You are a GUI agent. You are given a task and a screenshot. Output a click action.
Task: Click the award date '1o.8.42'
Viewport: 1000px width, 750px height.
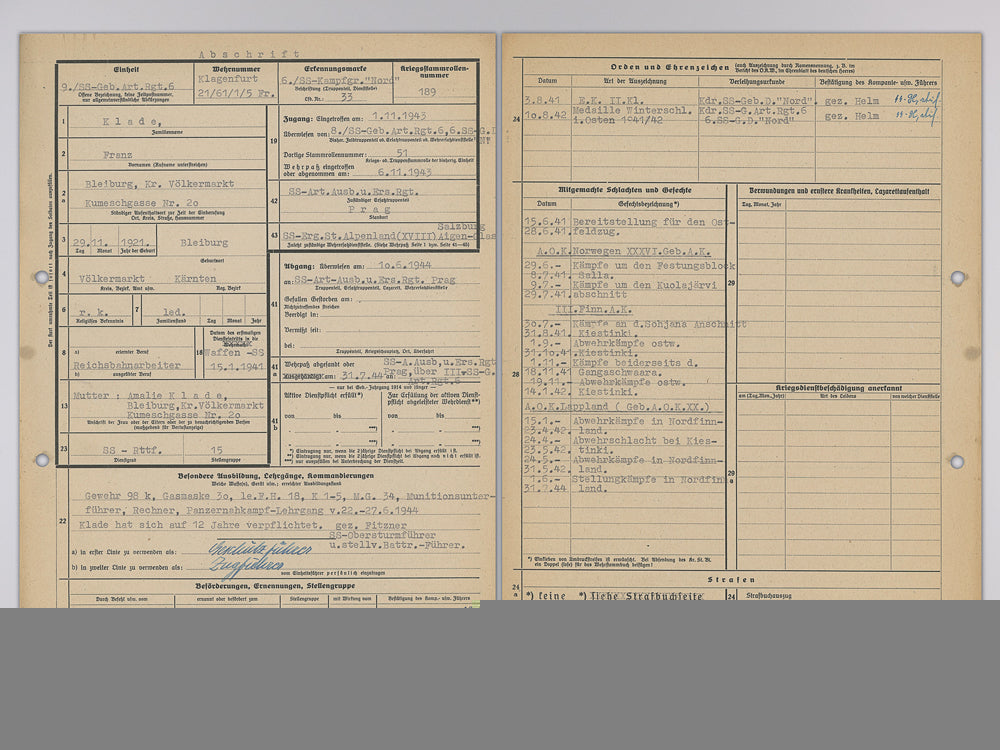point(546,115)
